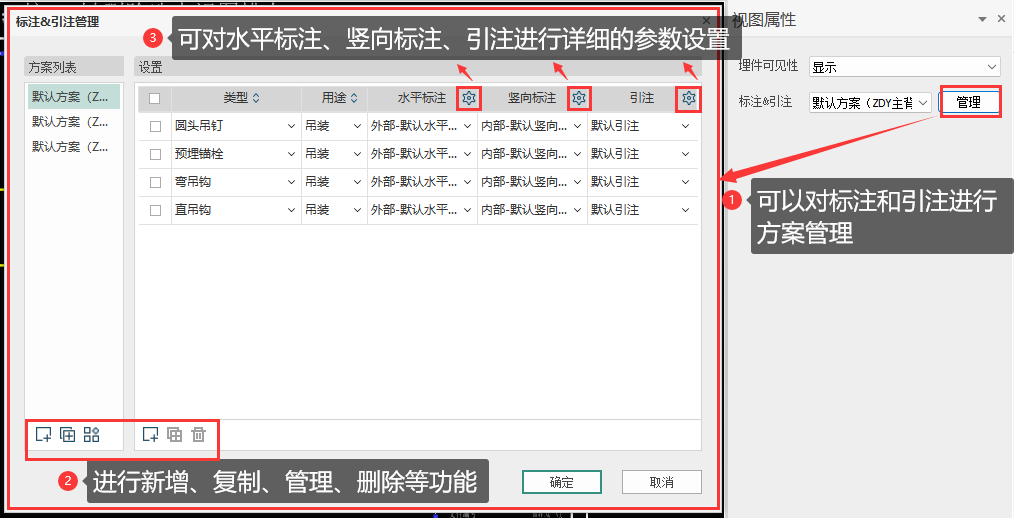Open 视图属性 panel options arrow
This screenshot has width=1014, height=518.
(983, 20)
